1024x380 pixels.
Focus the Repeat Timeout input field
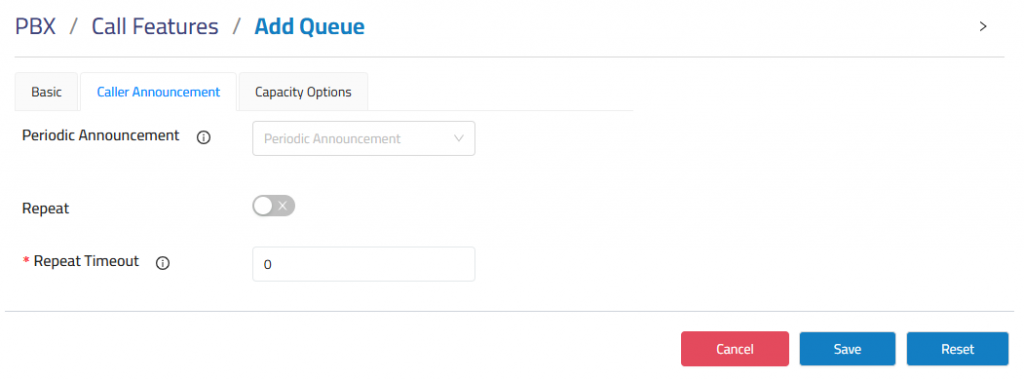point(364,264)
